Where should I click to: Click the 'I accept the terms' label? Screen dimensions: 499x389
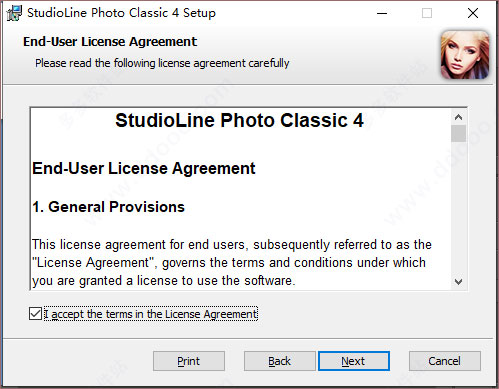tap(151, 314)
